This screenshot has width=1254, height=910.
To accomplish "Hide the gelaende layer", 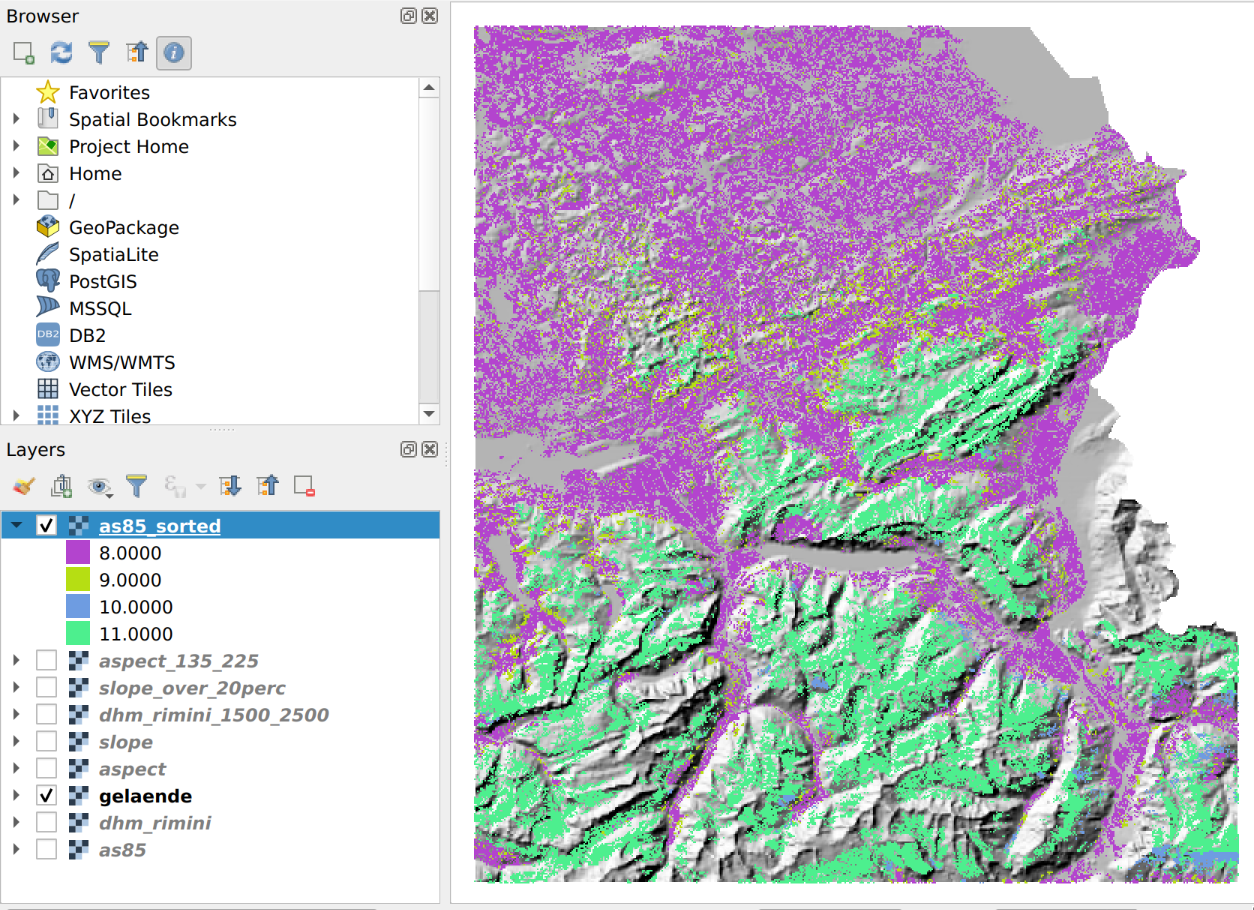I will pyautogui.click(x=46, y=796).
